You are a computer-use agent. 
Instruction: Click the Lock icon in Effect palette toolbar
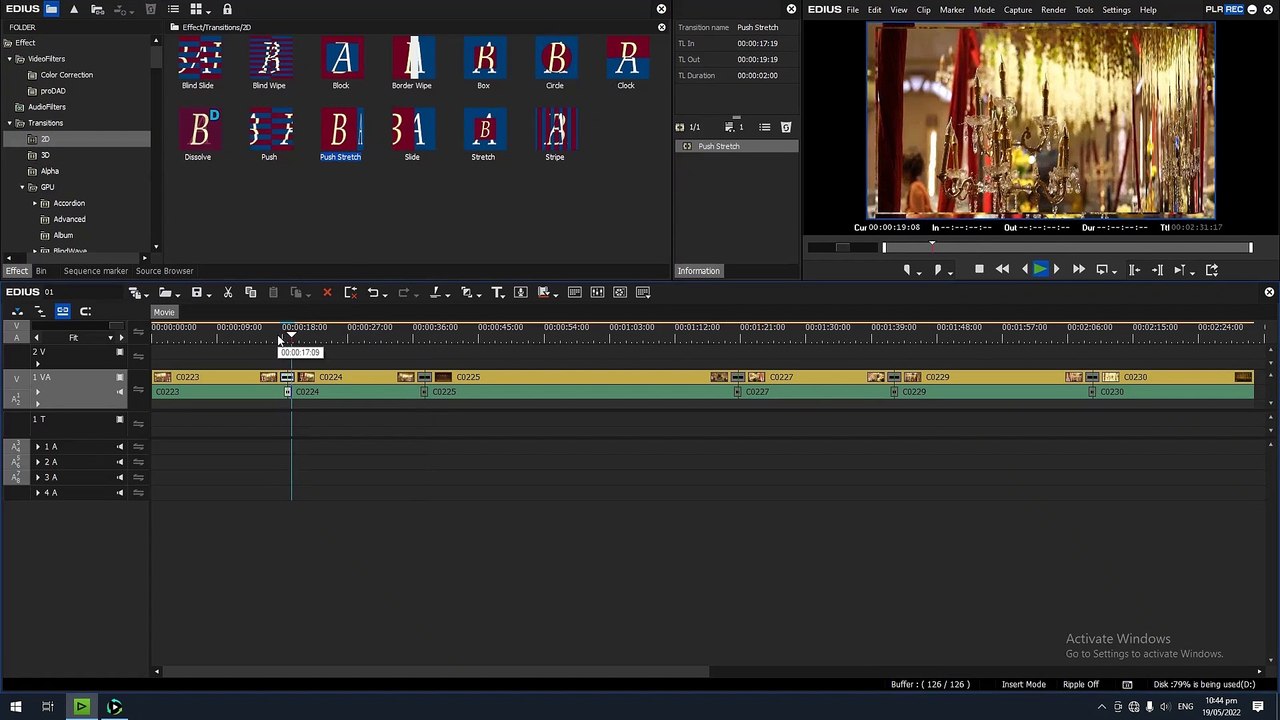227,9
